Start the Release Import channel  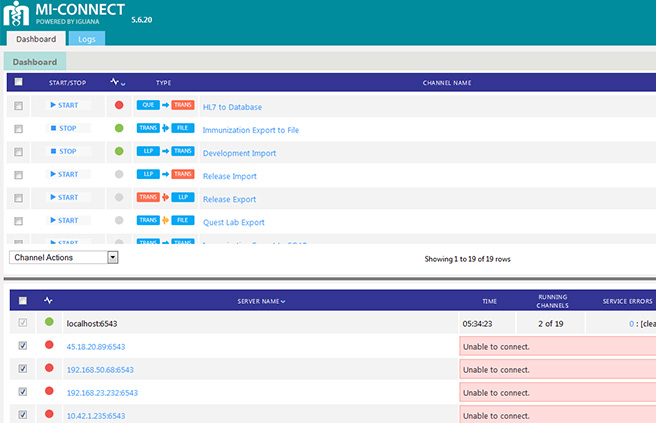coord(63,175)
